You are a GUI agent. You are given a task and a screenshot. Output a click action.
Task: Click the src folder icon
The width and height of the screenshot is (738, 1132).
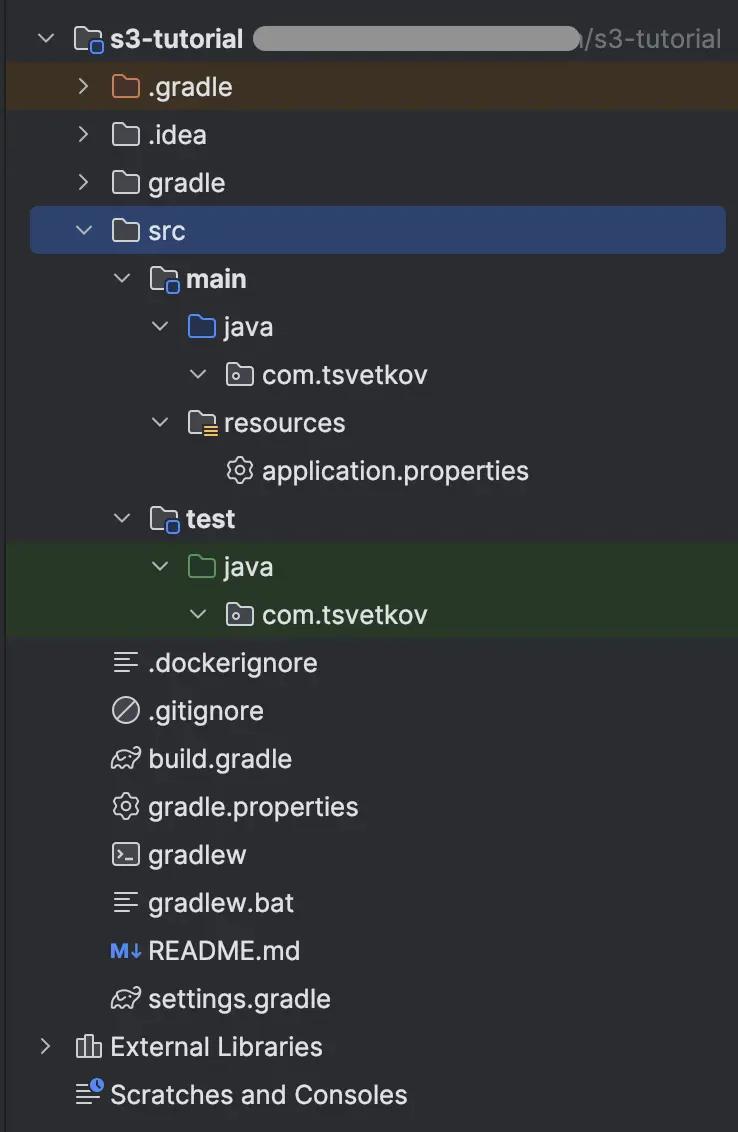[126, 230]
